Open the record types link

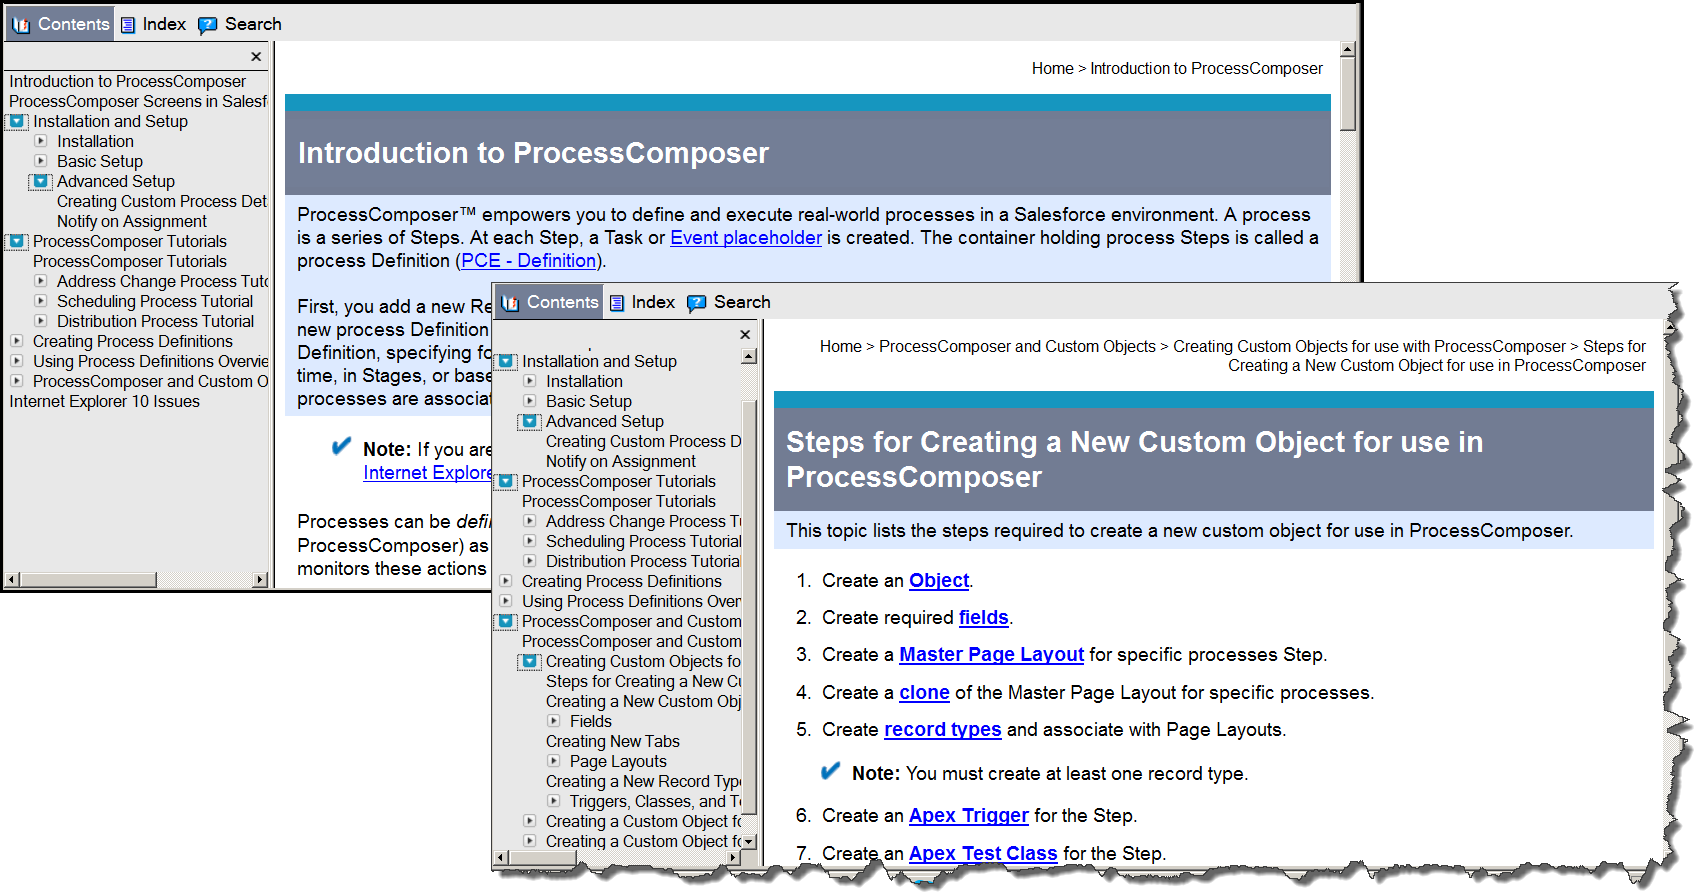pos(942,730)
